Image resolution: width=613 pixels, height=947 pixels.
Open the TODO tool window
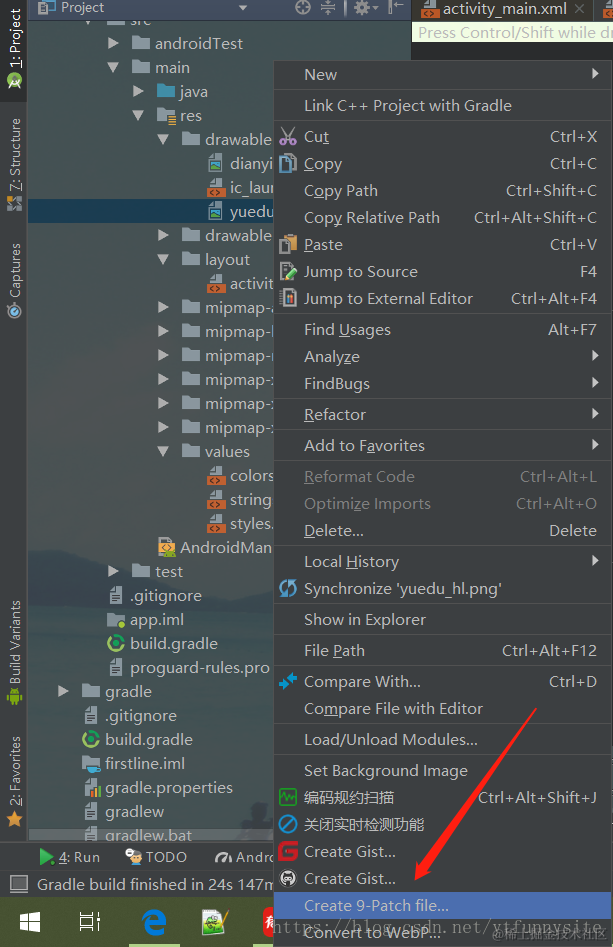156,856
